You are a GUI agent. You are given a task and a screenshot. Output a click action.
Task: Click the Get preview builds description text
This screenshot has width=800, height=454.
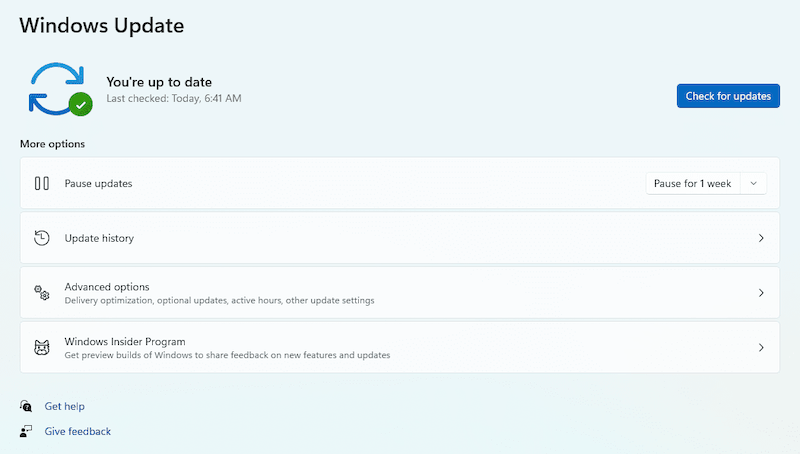tap(227, 355)
